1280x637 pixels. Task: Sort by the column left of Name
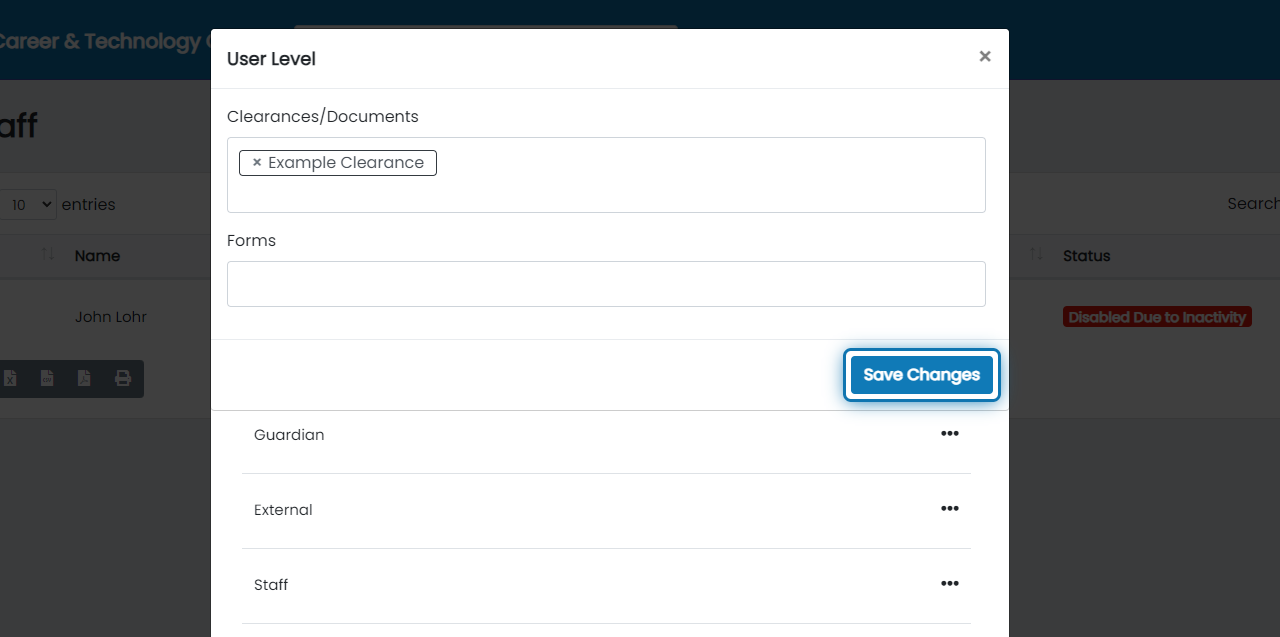48,255
